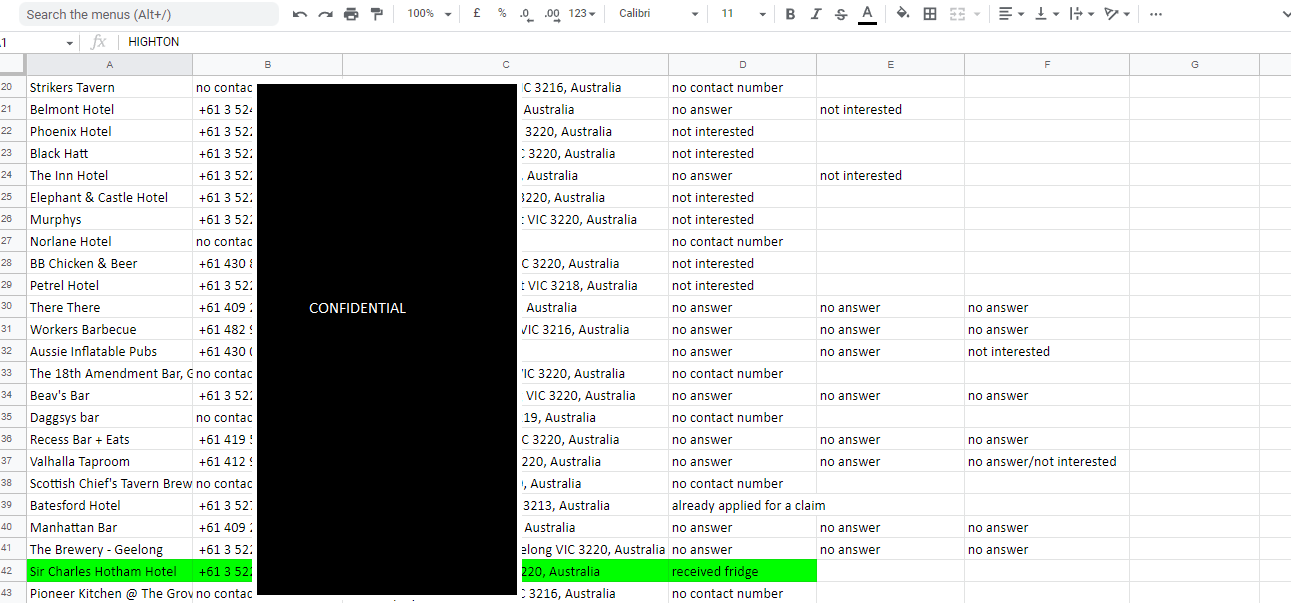Click the 'Manhattan Bar' cell
Screen dimensions: 1291x603
[x=110, y=527]
